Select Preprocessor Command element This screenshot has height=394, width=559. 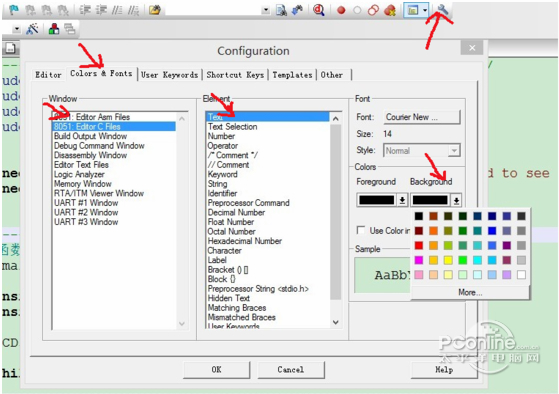click(268, 203)
